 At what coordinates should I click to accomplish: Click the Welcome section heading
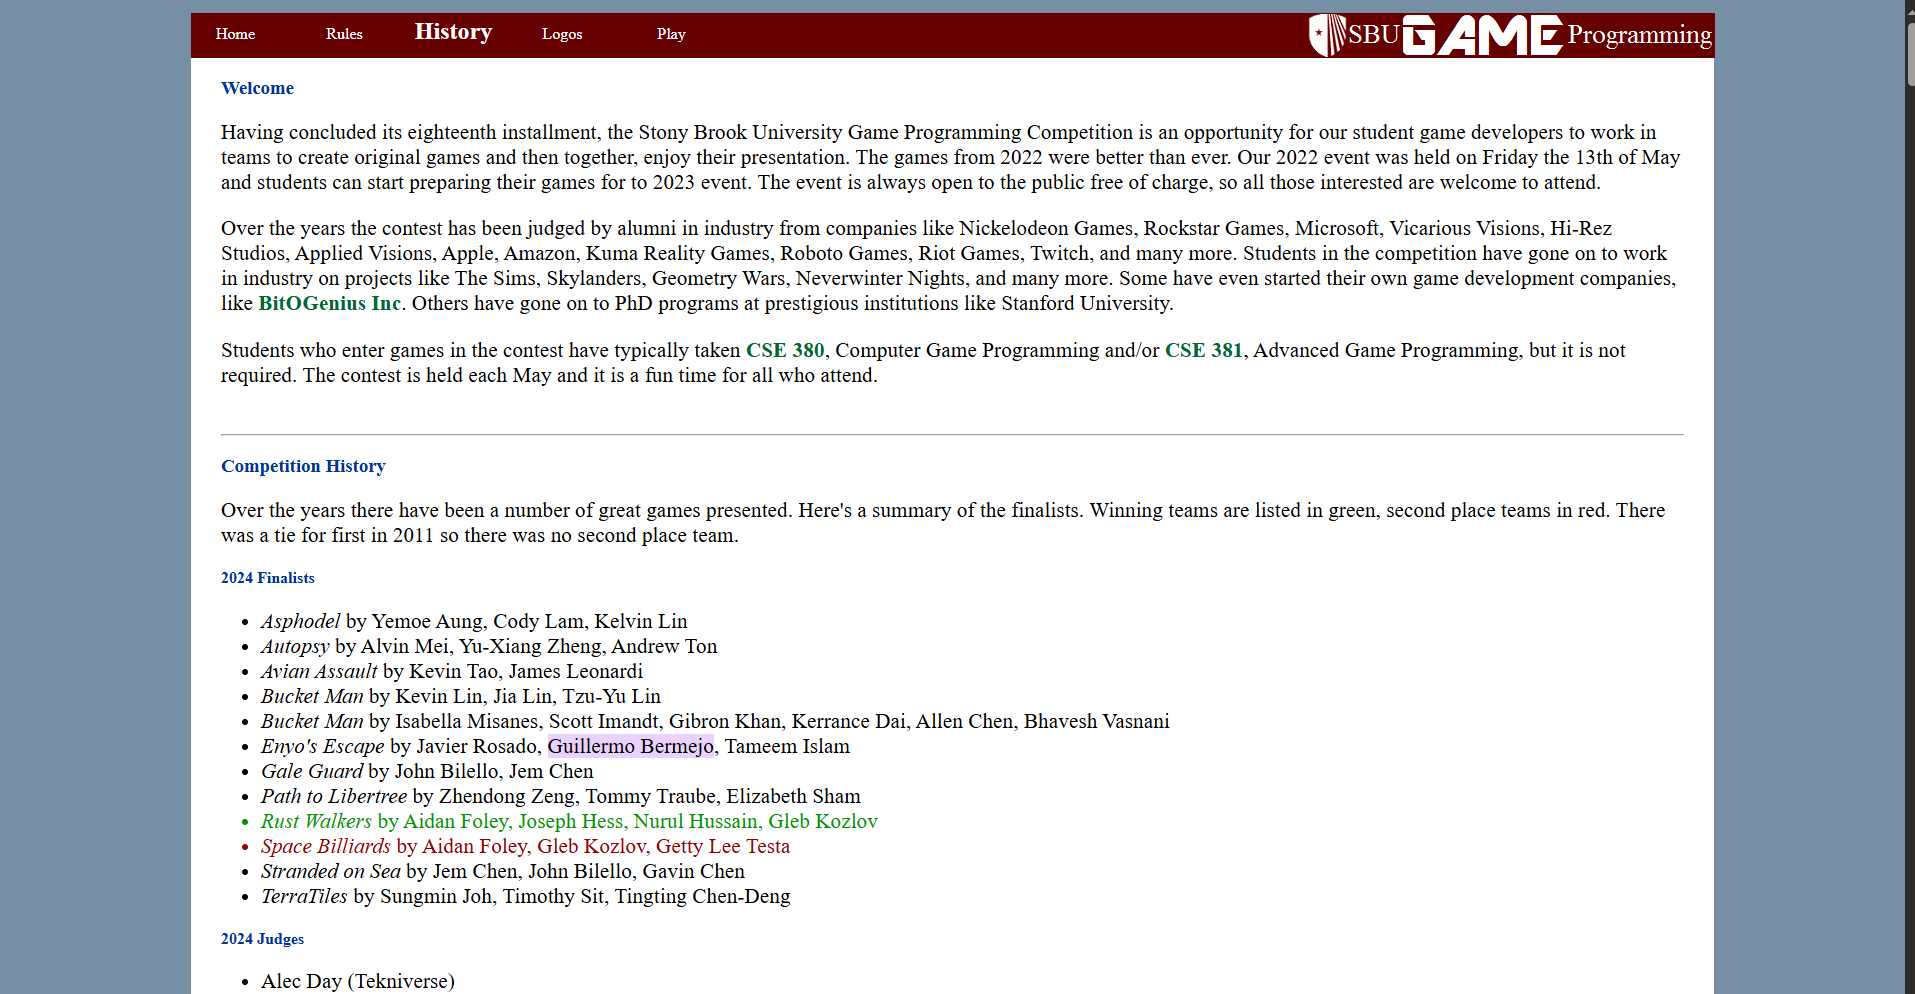[257, 88]
